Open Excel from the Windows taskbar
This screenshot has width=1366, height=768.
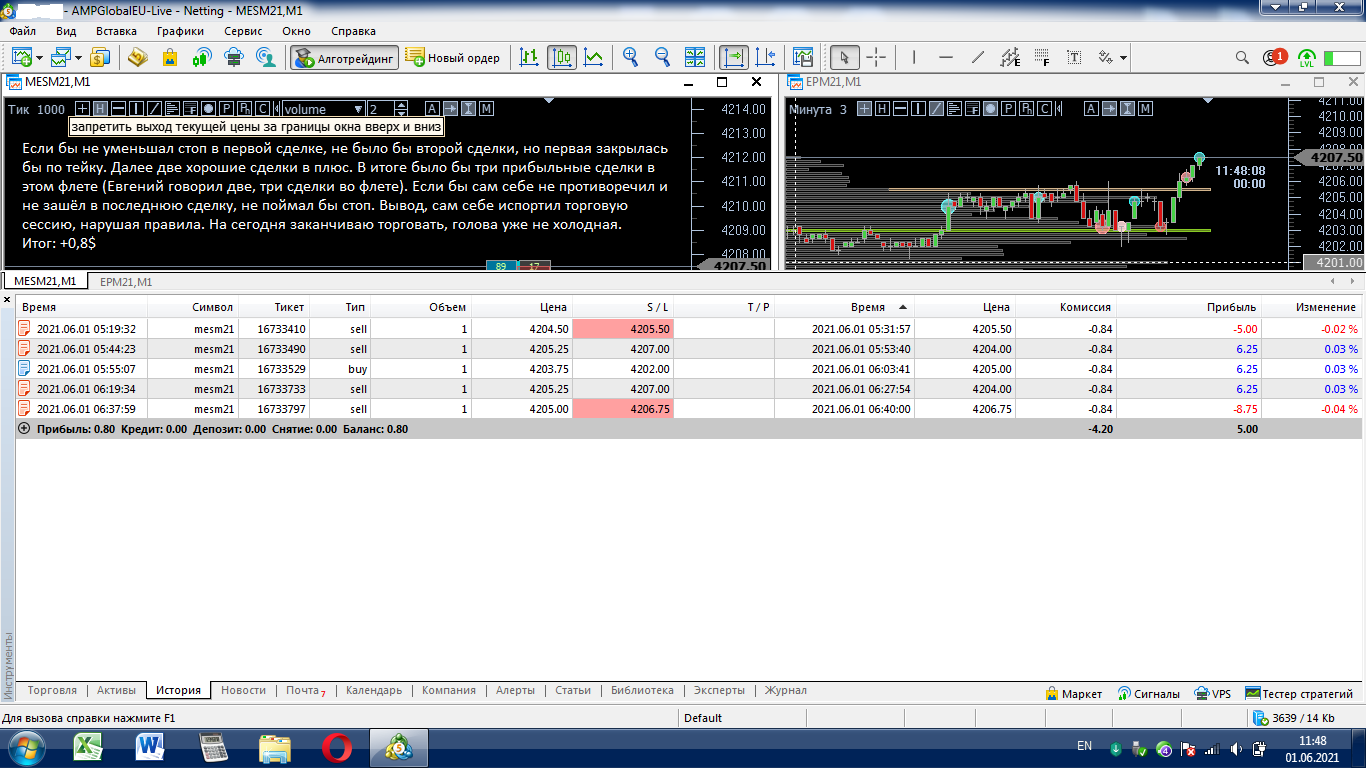coord(89,746)
